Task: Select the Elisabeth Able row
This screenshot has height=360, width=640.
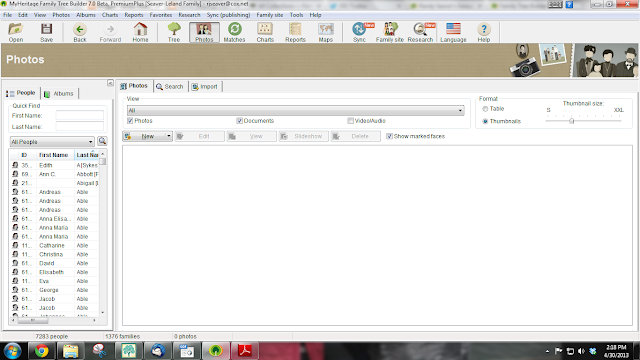Action: 55,272
